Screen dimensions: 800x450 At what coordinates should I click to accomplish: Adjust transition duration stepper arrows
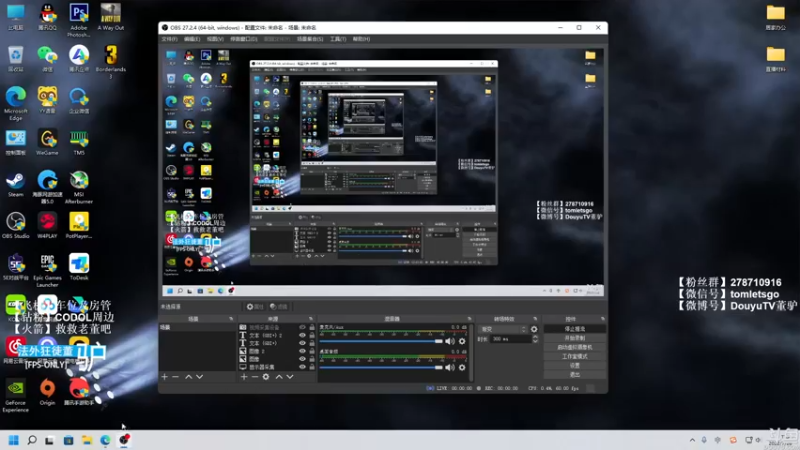(535, 339)
